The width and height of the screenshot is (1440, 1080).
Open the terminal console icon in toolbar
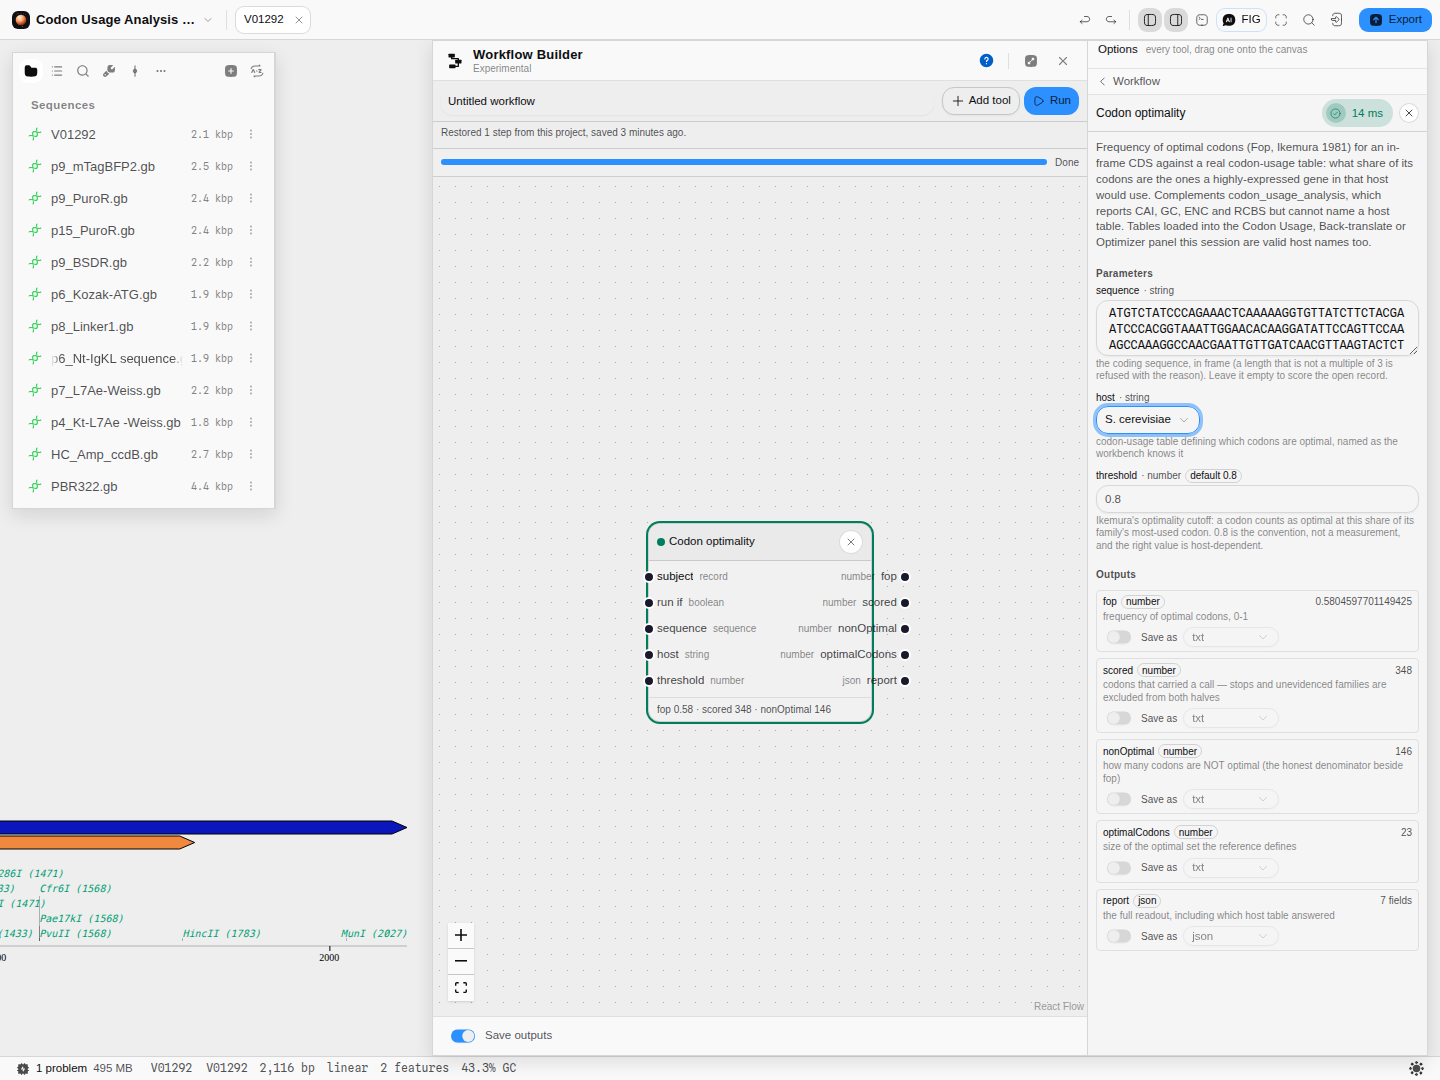click(x=1202, y=20)
